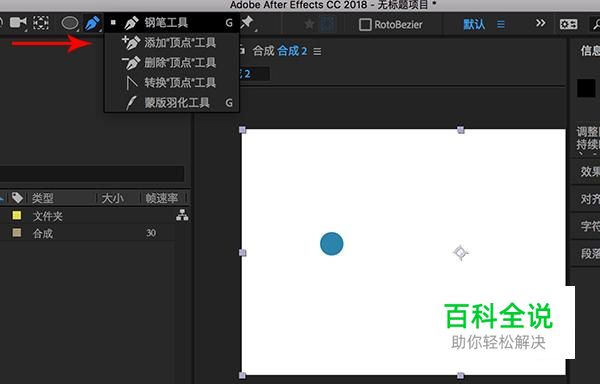
Task: Expand the double chevron workspace overflow
Action: point(540,23)
